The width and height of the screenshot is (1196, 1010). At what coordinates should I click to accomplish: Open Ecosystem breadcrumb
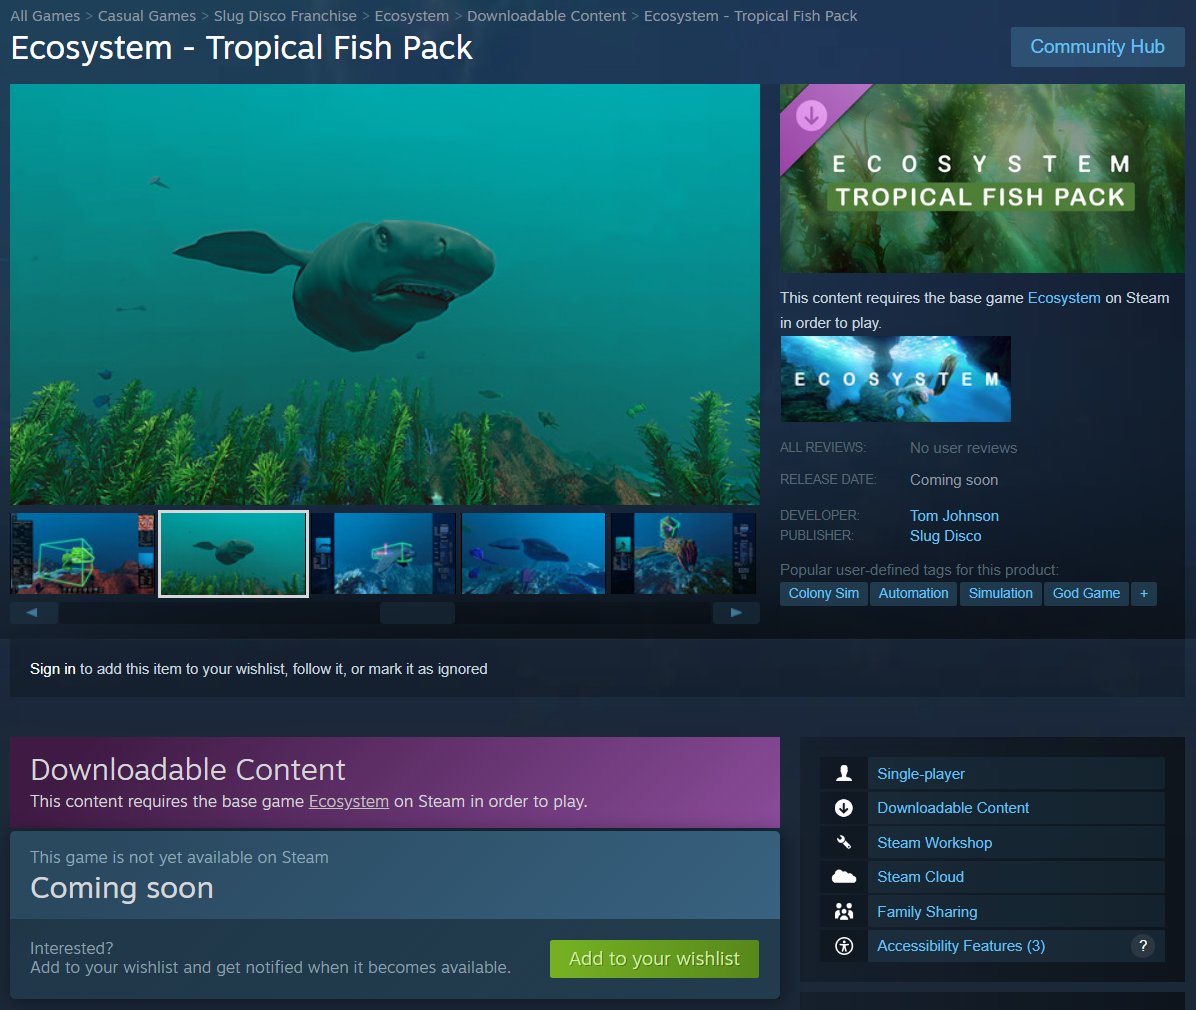(x=411, y=16)
